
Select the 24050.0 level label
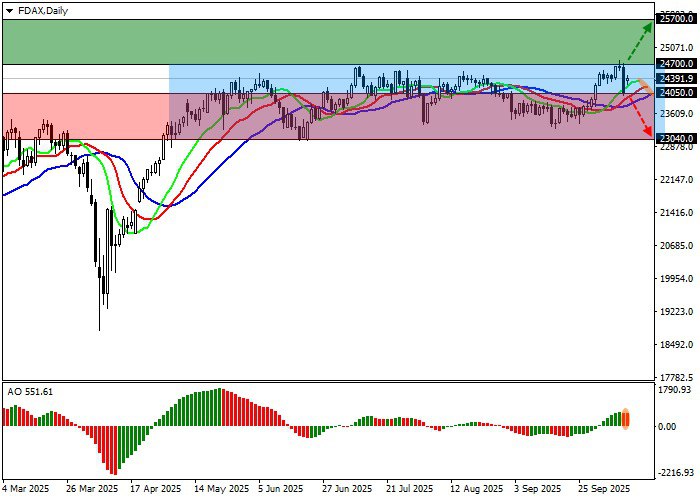(677, 93)
